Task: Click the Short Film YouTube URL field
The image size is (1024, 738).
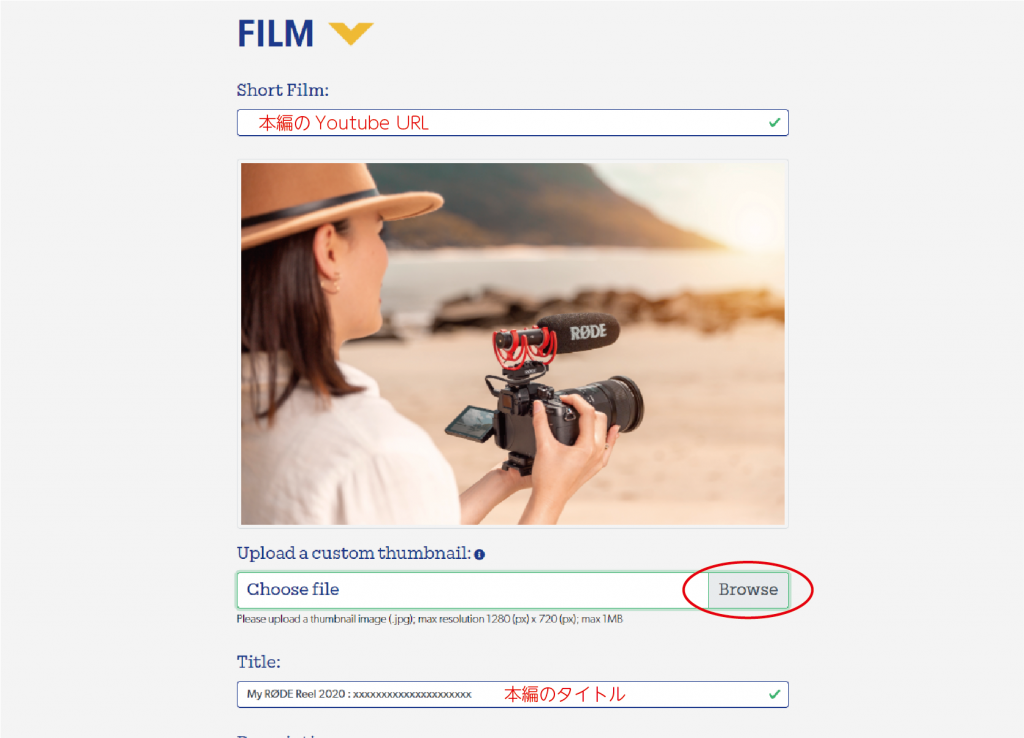Action: 513,123
